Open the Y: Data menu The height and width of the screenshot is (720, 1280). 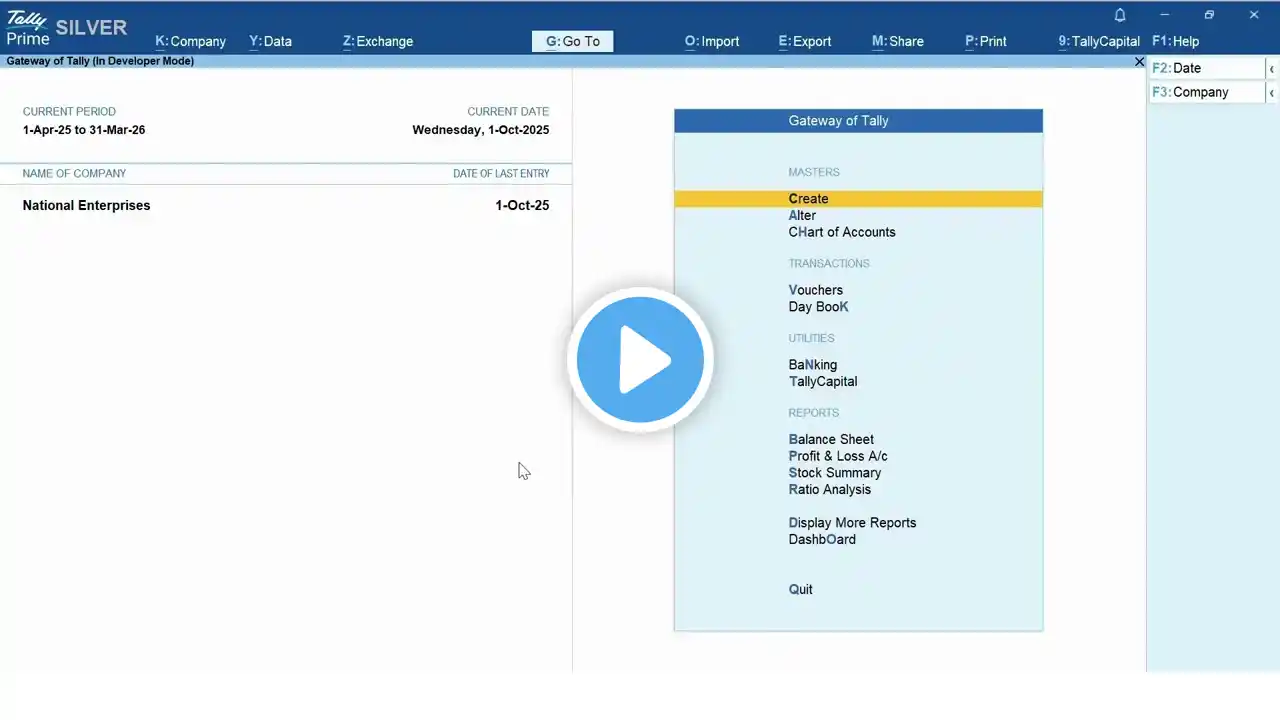270,41
